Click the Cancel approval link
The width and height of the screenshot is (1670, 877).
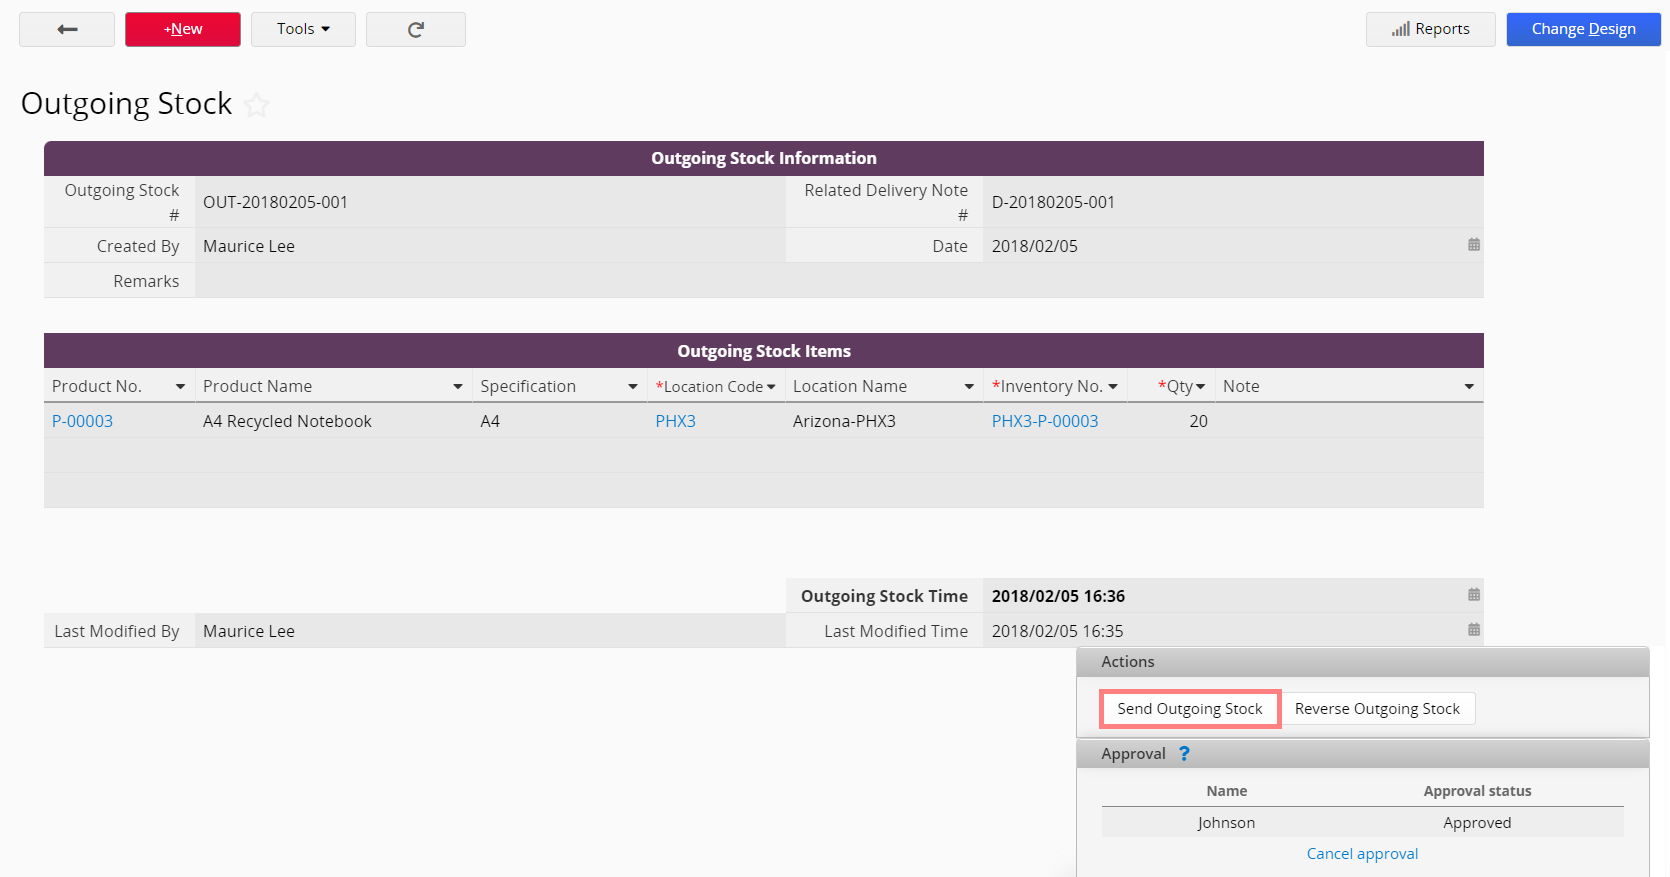(1362, 854)
